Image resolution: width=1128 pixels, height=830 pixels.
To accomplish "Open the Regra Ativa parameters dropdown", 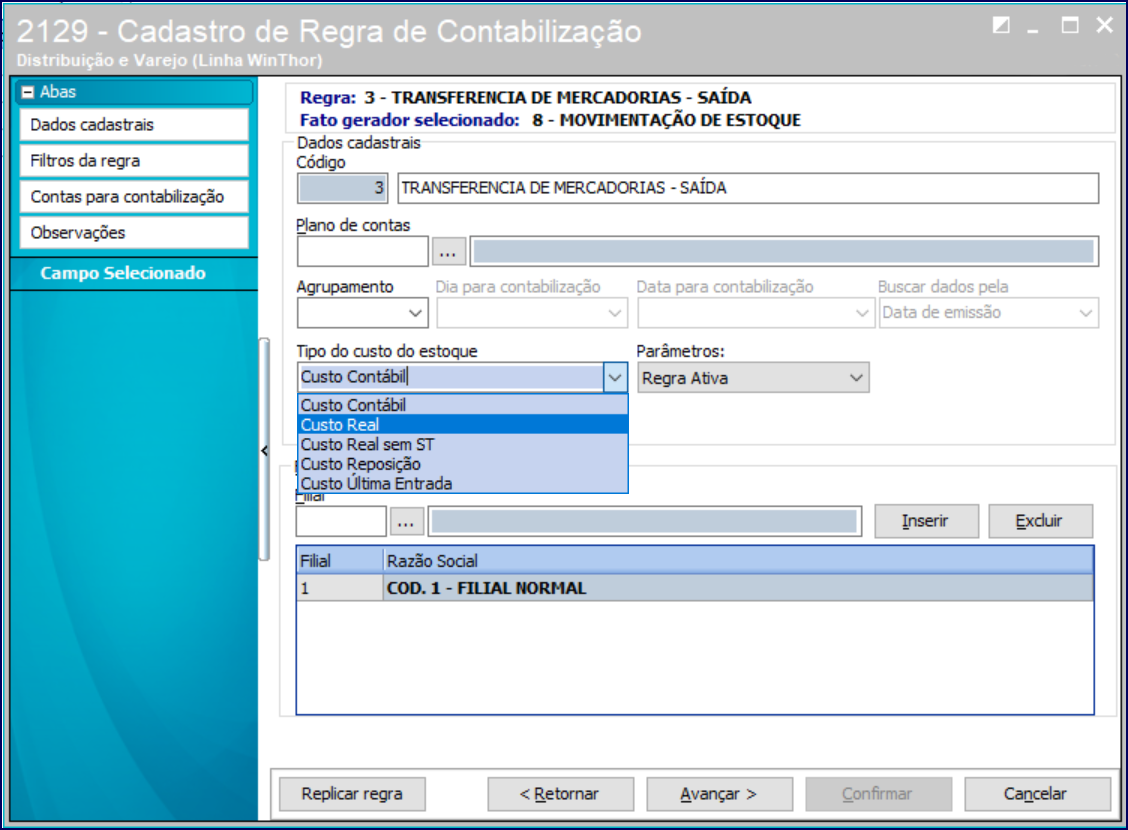I will coord(753,378).
